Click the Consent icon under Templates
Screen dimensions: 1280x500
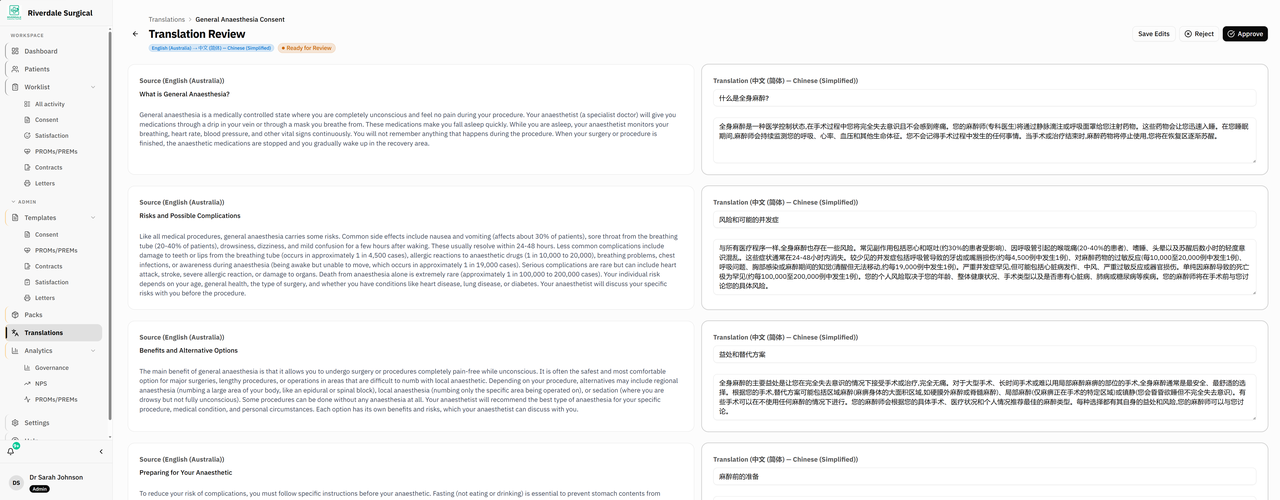coord(26,235)
